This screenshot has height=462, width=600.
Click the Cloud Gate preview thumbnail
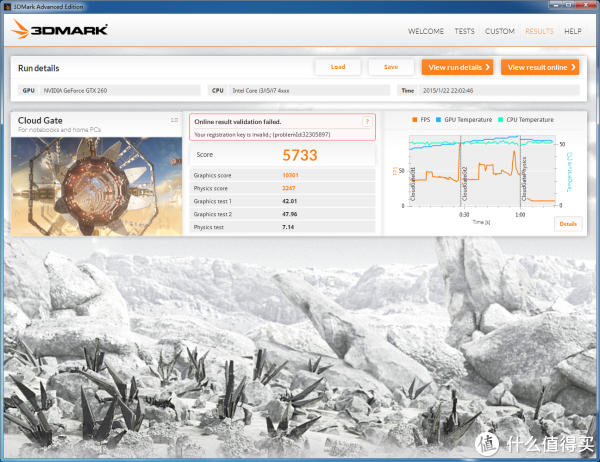click(96, 186)
